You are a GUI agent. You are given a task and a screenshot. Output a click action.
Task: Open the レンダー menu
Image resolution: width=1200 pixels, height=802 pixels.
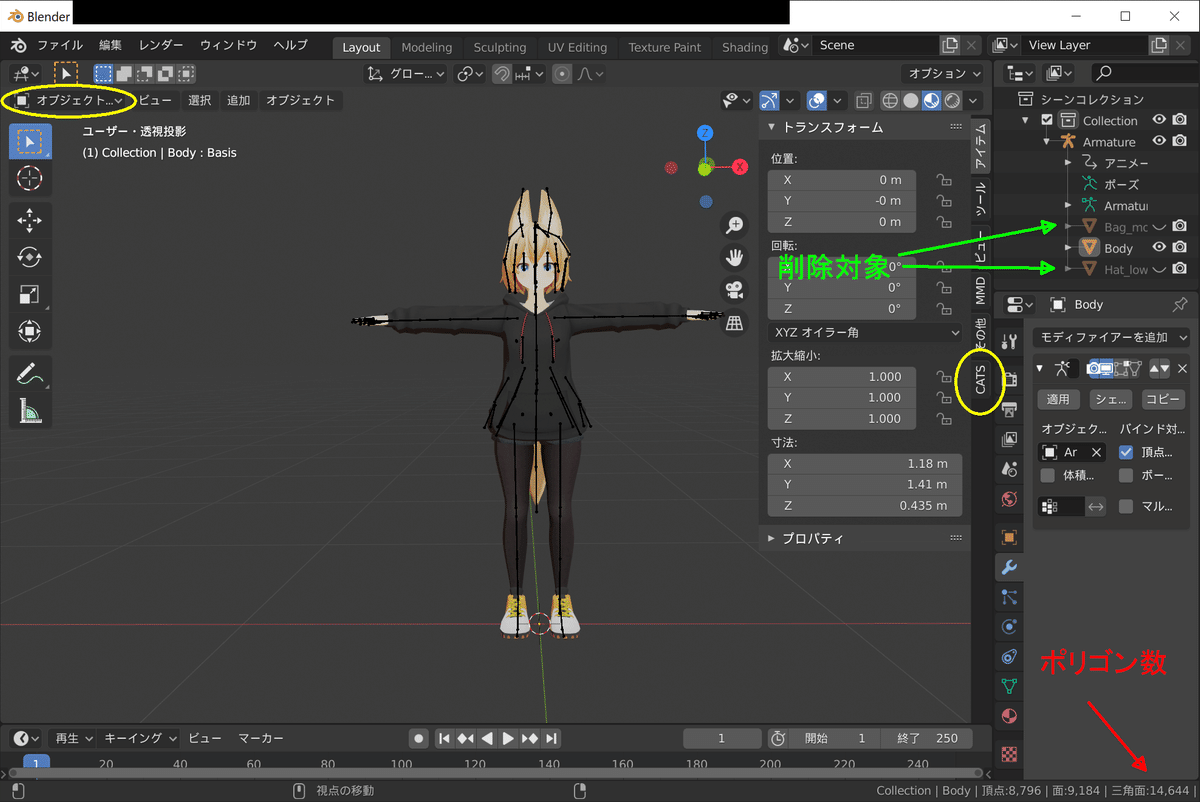click(x=161, y=46)
